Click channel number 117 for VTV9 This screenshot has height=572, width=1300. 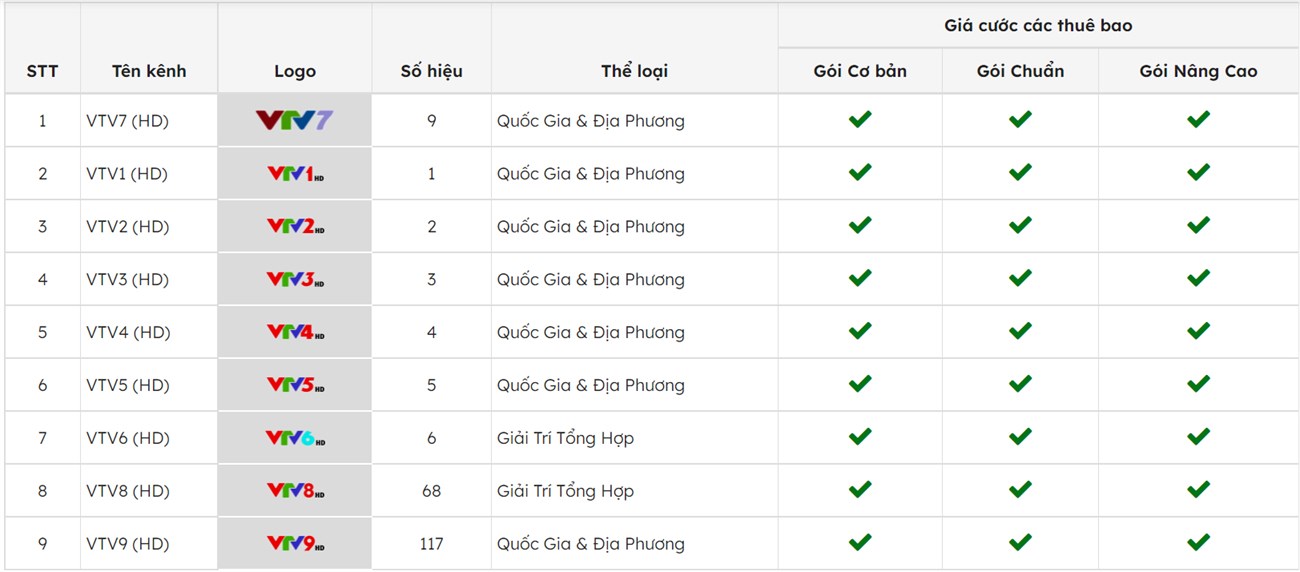pyautogui.click(x=431, y=544)
